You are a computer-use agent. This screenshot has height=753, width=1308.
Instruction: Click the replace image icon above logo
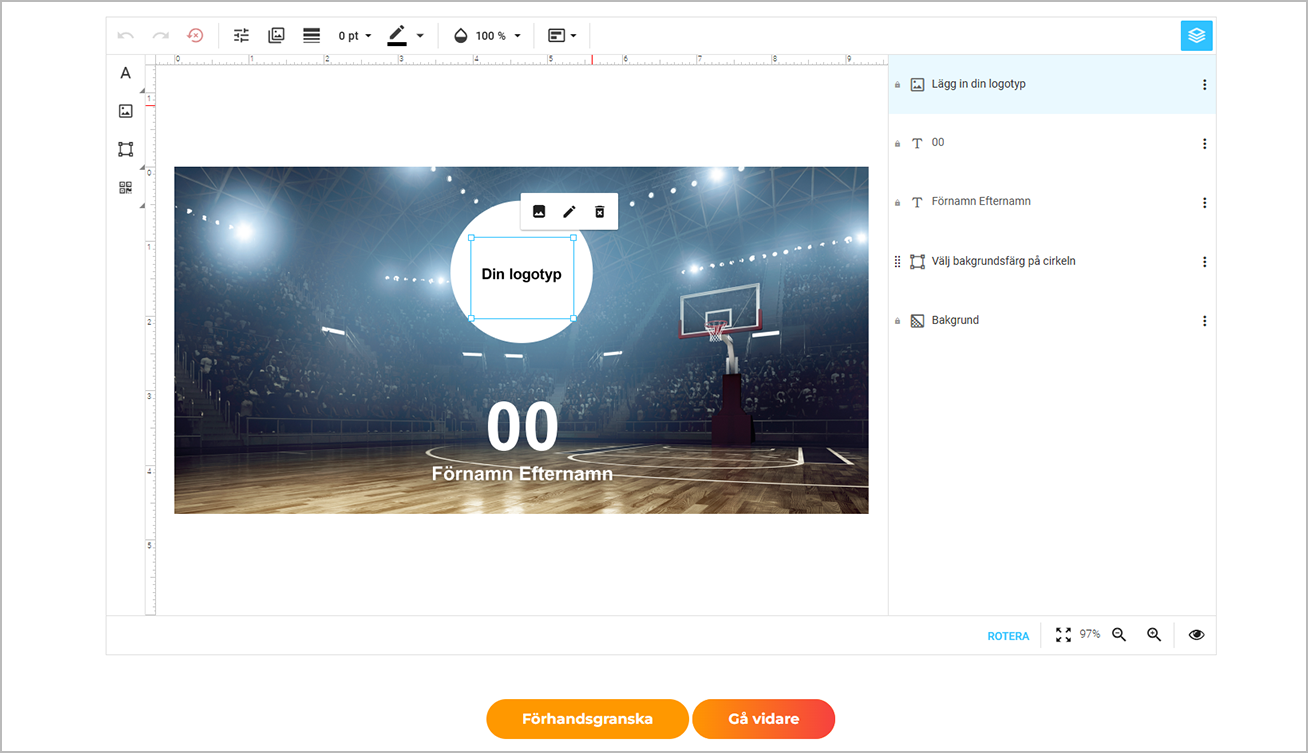[x=539, y=211]
